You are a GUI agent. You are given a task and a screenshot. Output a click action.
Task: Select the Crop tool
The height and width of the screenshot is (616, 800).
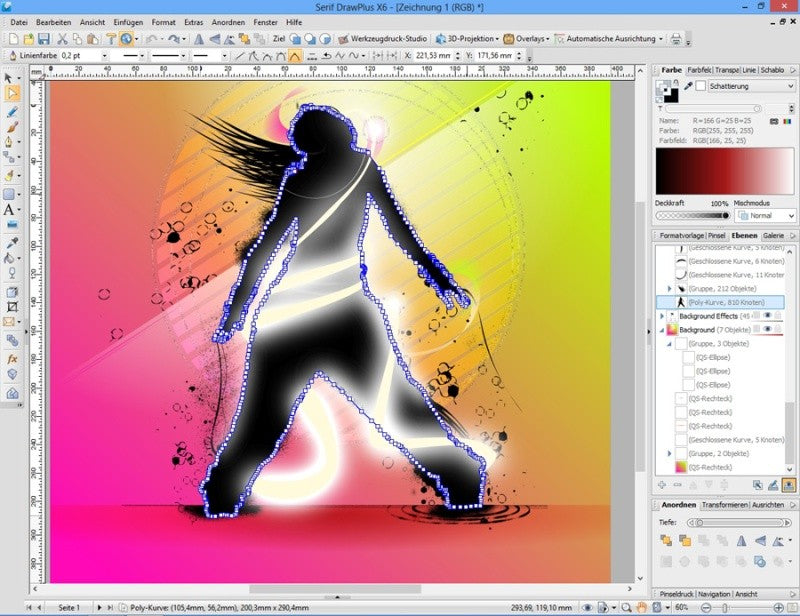[12, 307]
